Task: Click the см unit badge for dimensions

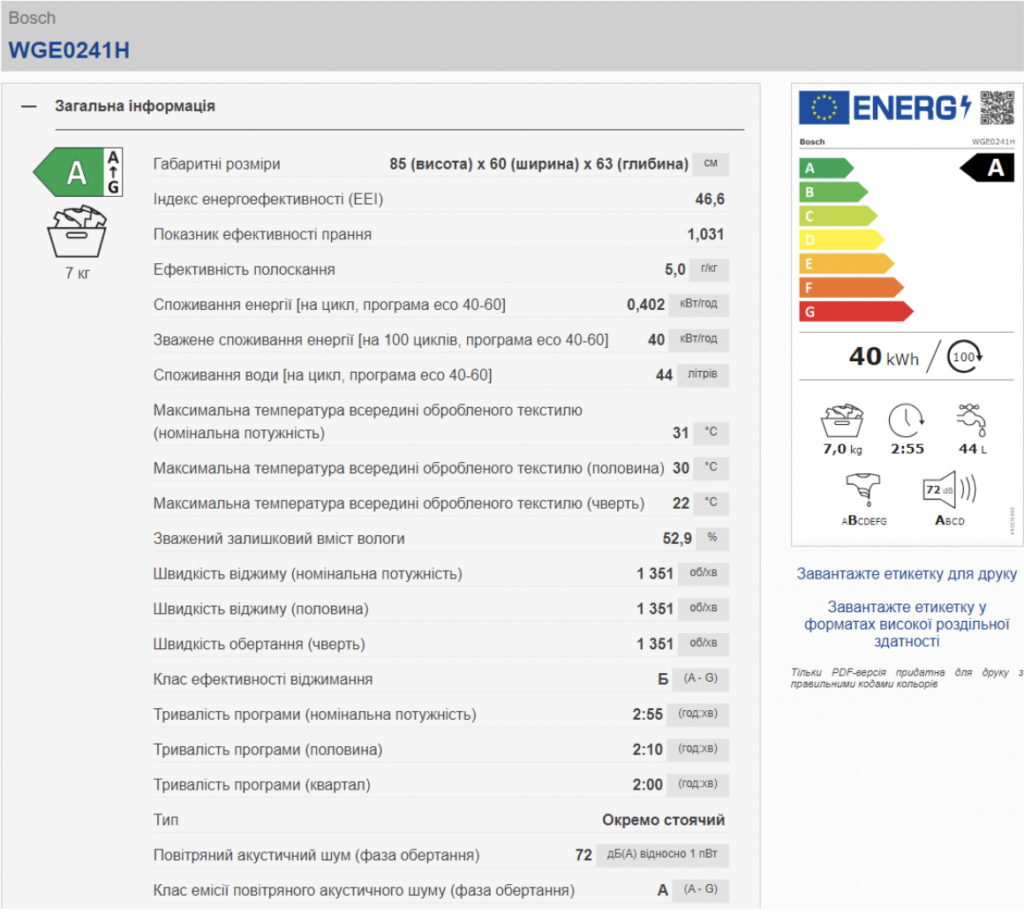Action: (711, 164)
